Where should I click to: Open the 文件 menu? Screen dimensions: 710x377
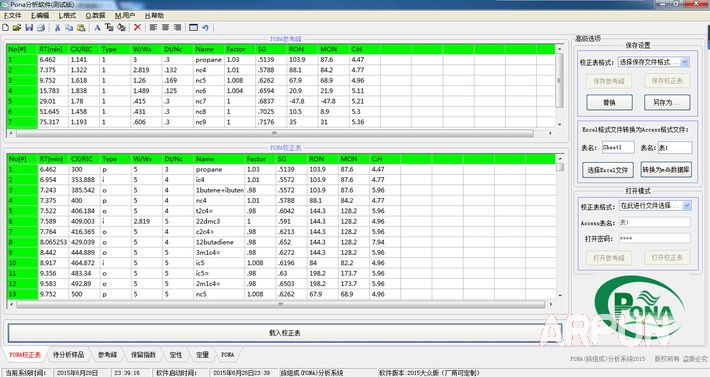coord(13,15)
